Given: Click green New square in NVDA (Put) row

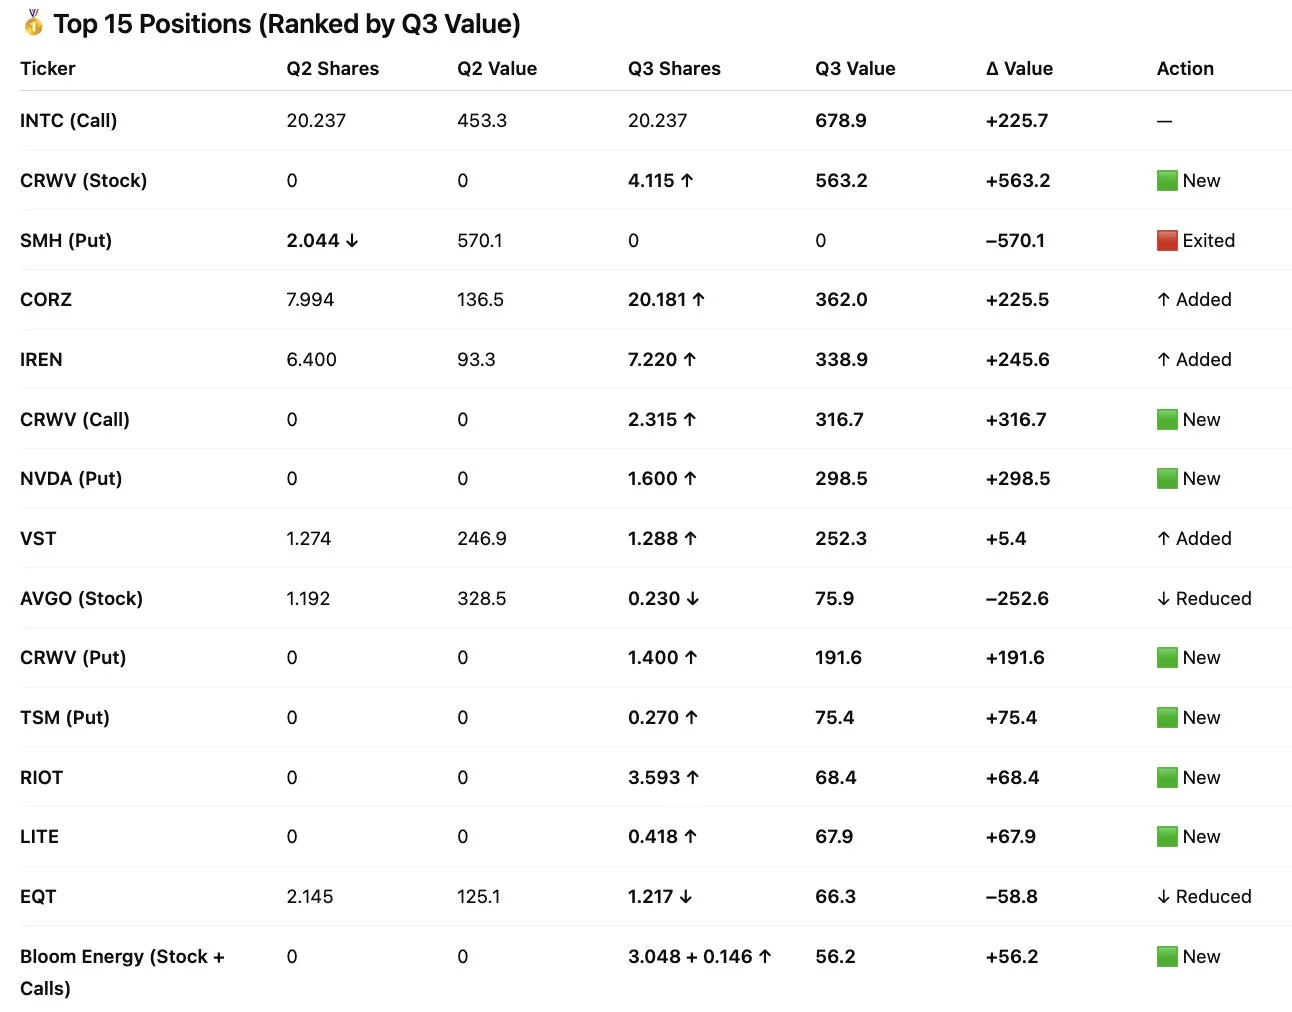Looking at the screenshot, I should pos(1166,478).
